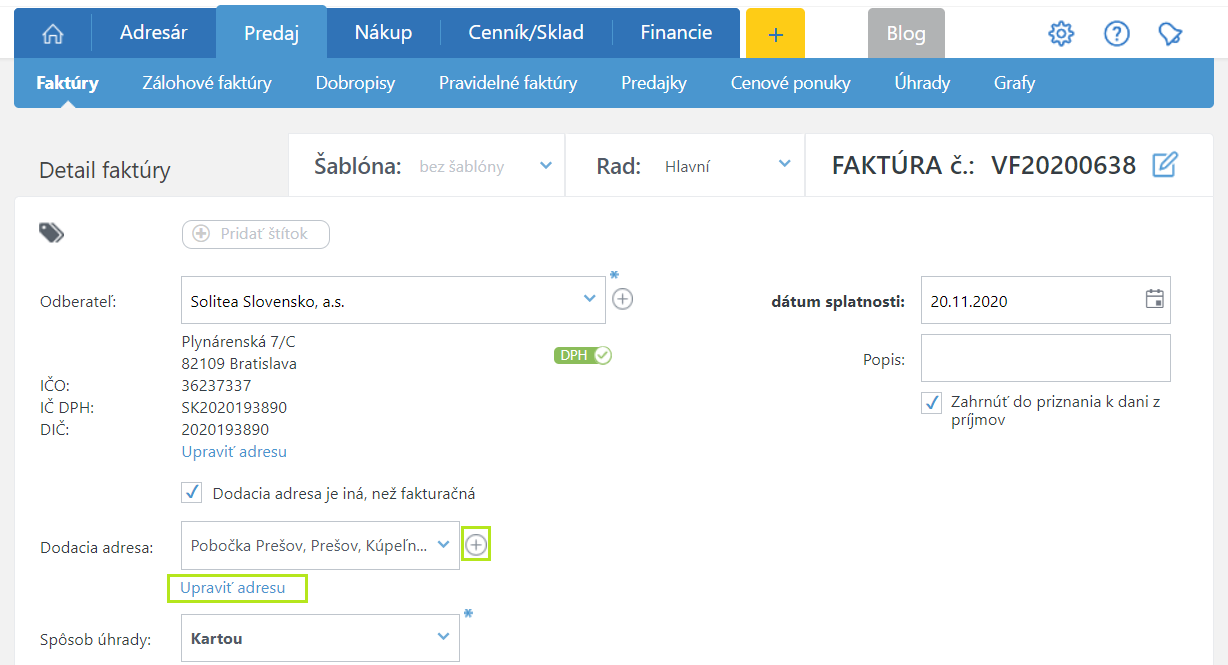This screenshot has width=1228, height=665.
Task: Click 'Pridať štítok' button
Action: coord(256,234)
